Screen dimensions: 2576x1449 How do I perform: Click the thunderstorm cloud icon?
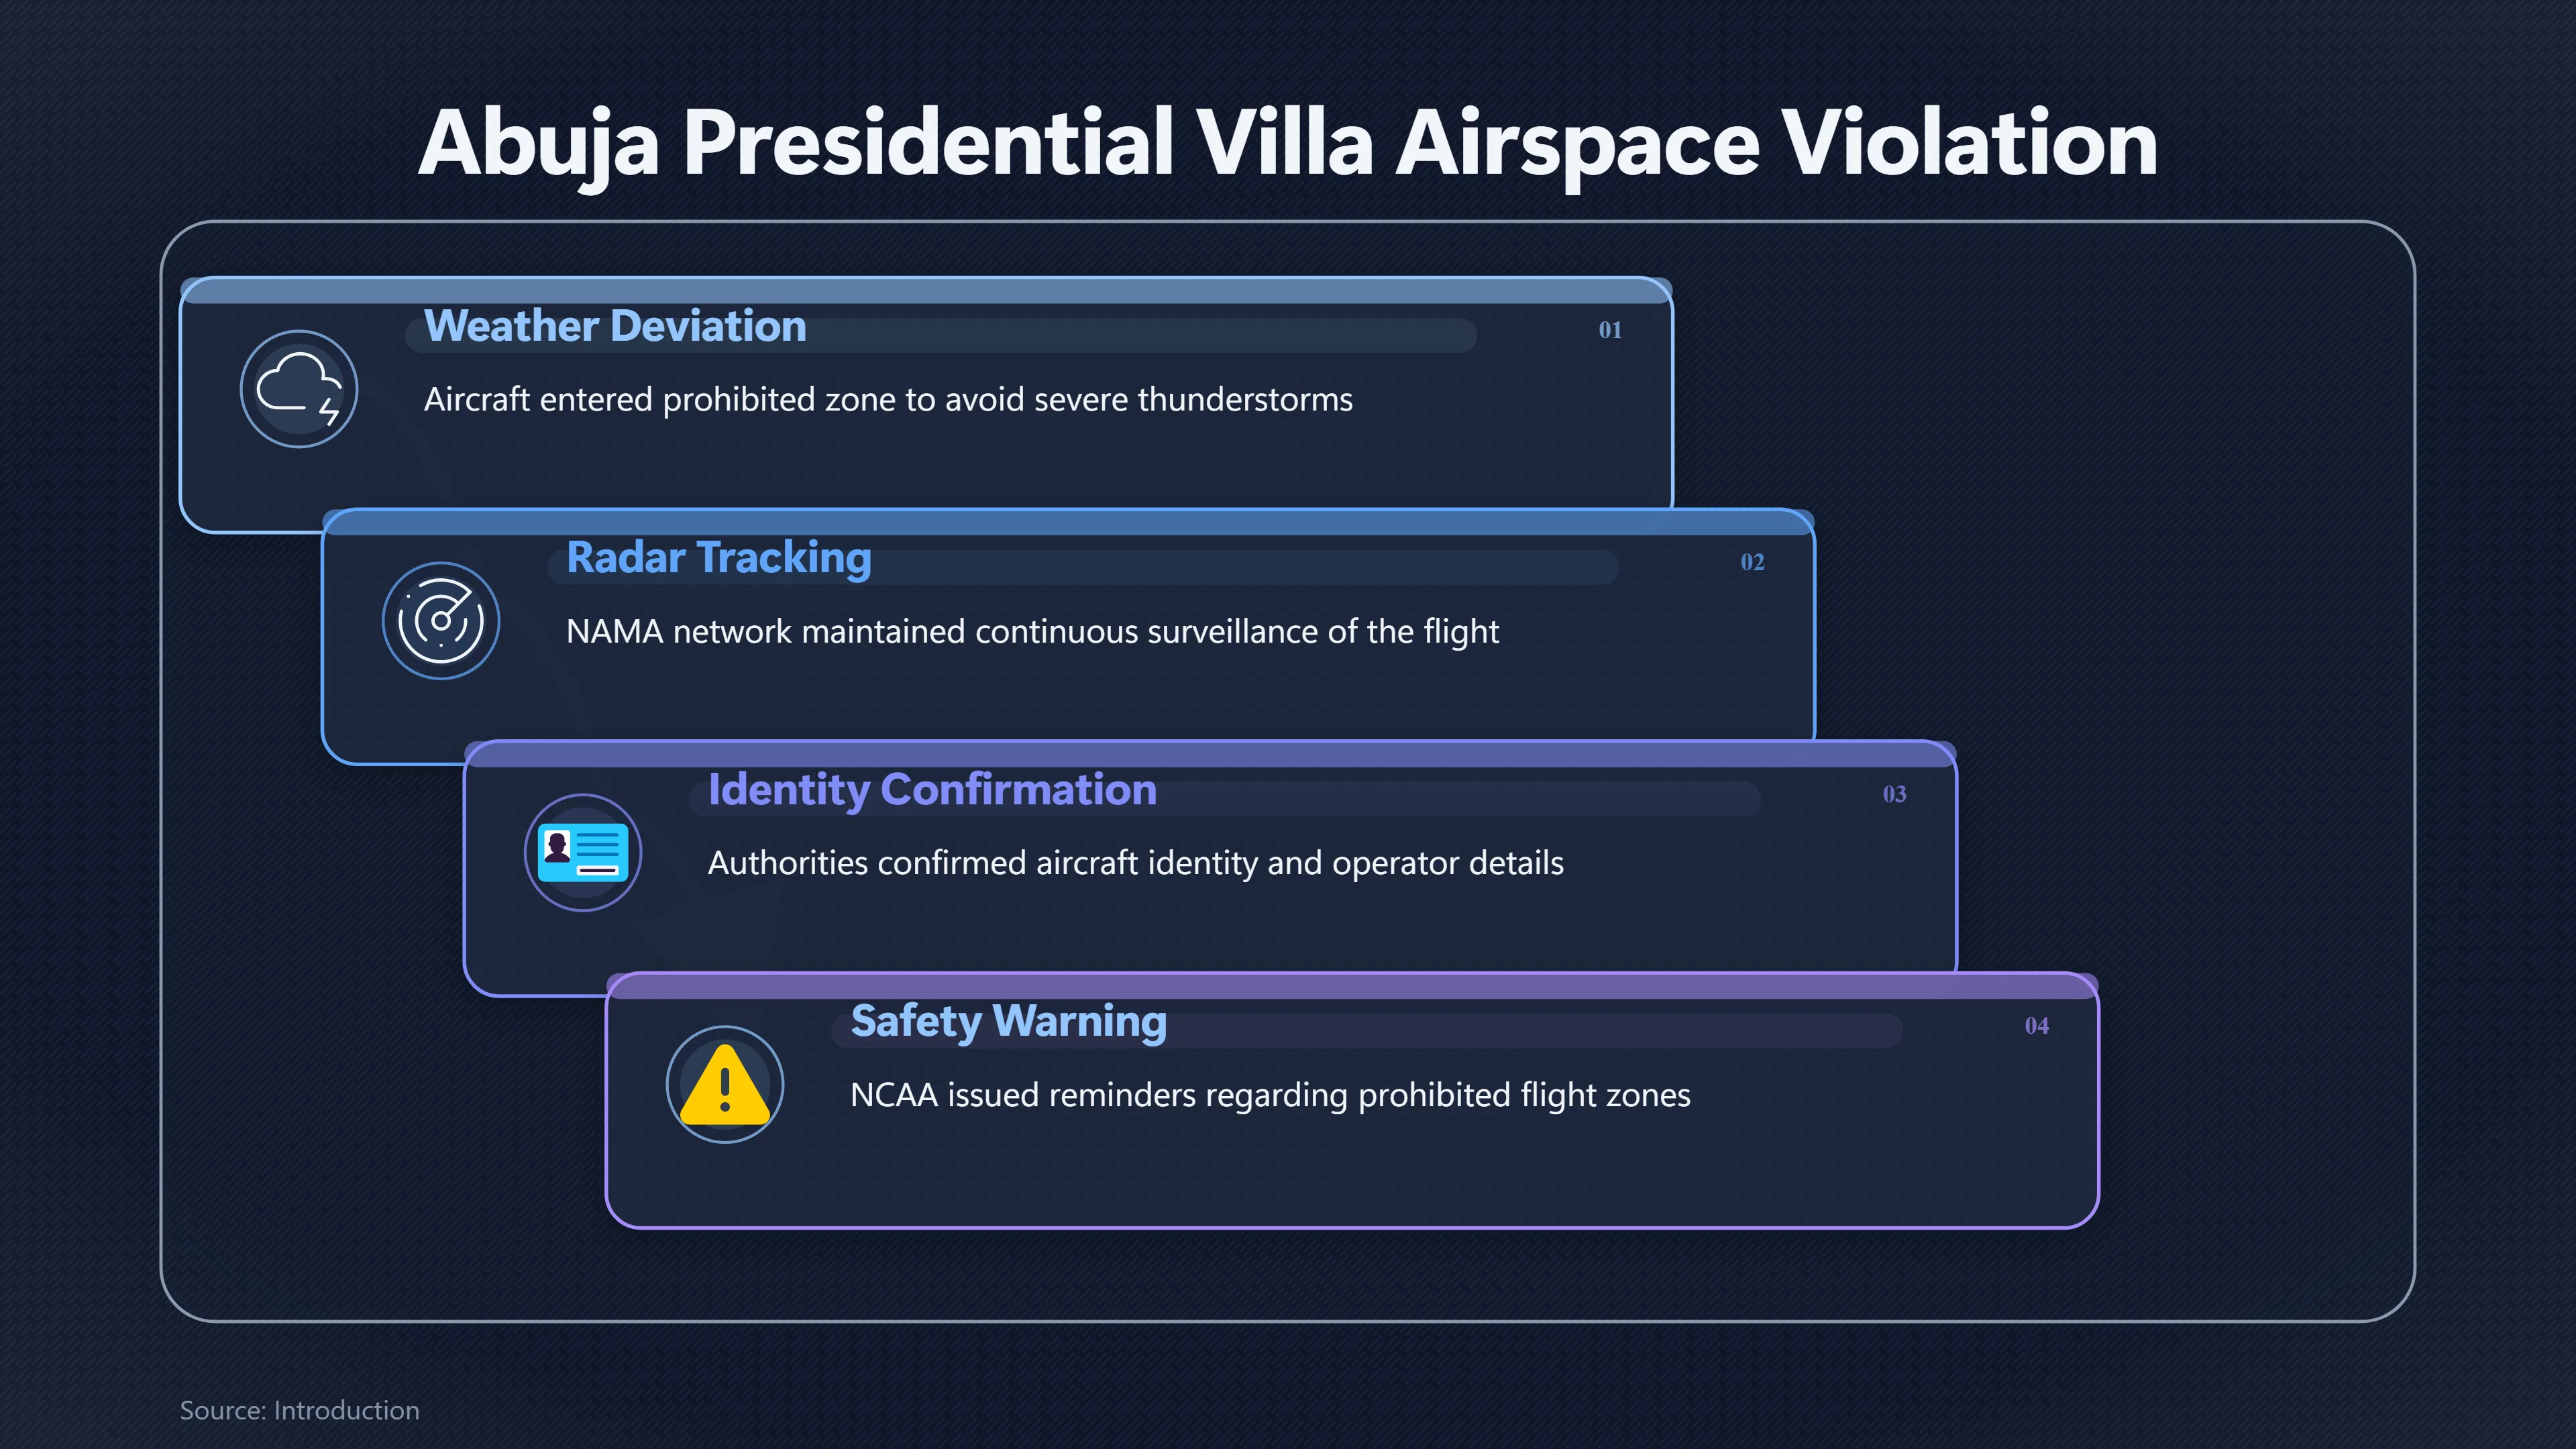tap(299, 389)
